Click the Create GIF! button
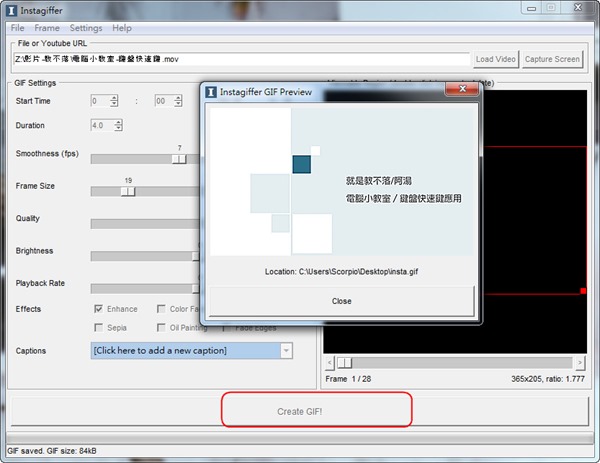 point(300,411)
